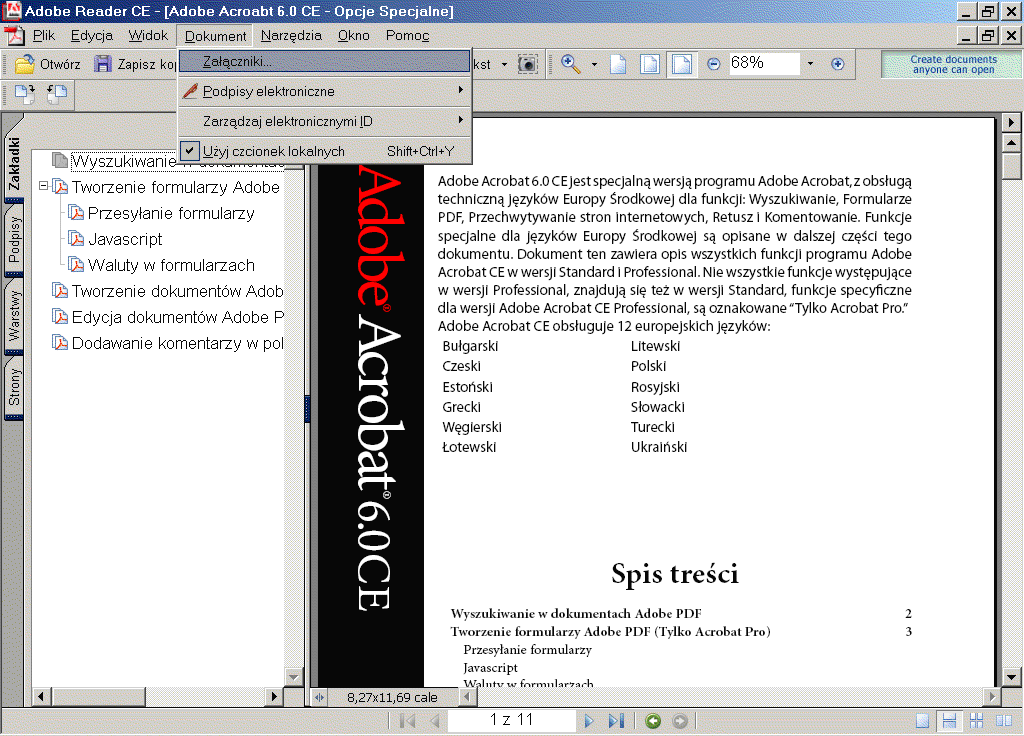Expand Zarządzaj elektronicznymi ID submenu
Viewport: 1024px width, 736px height.
[325, 121]
